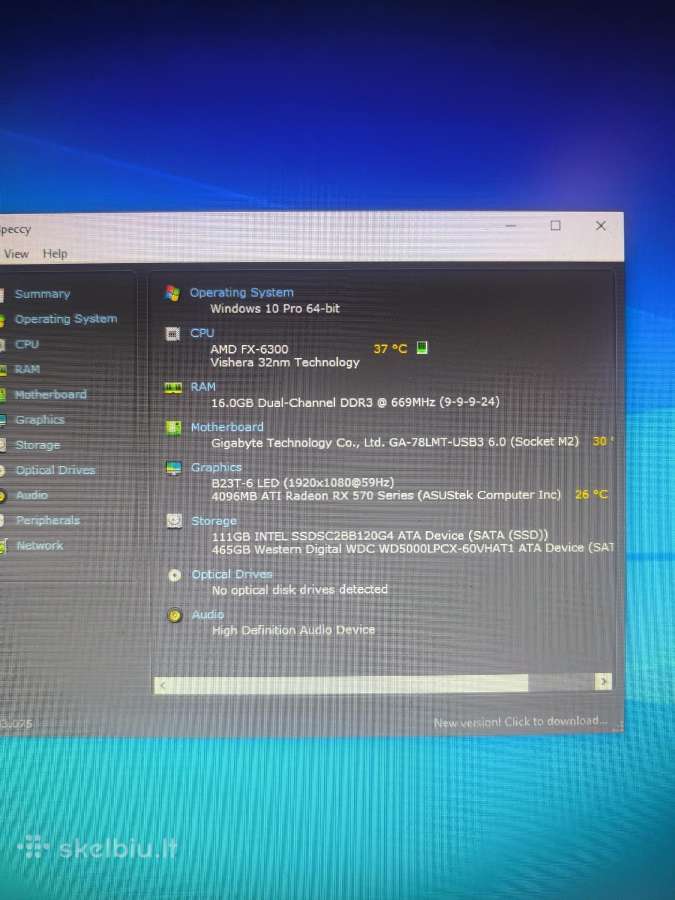The image size is (675, 900).
Task: Click the Vishera 32nm Technology text
Action: click(x=285, y=363)
